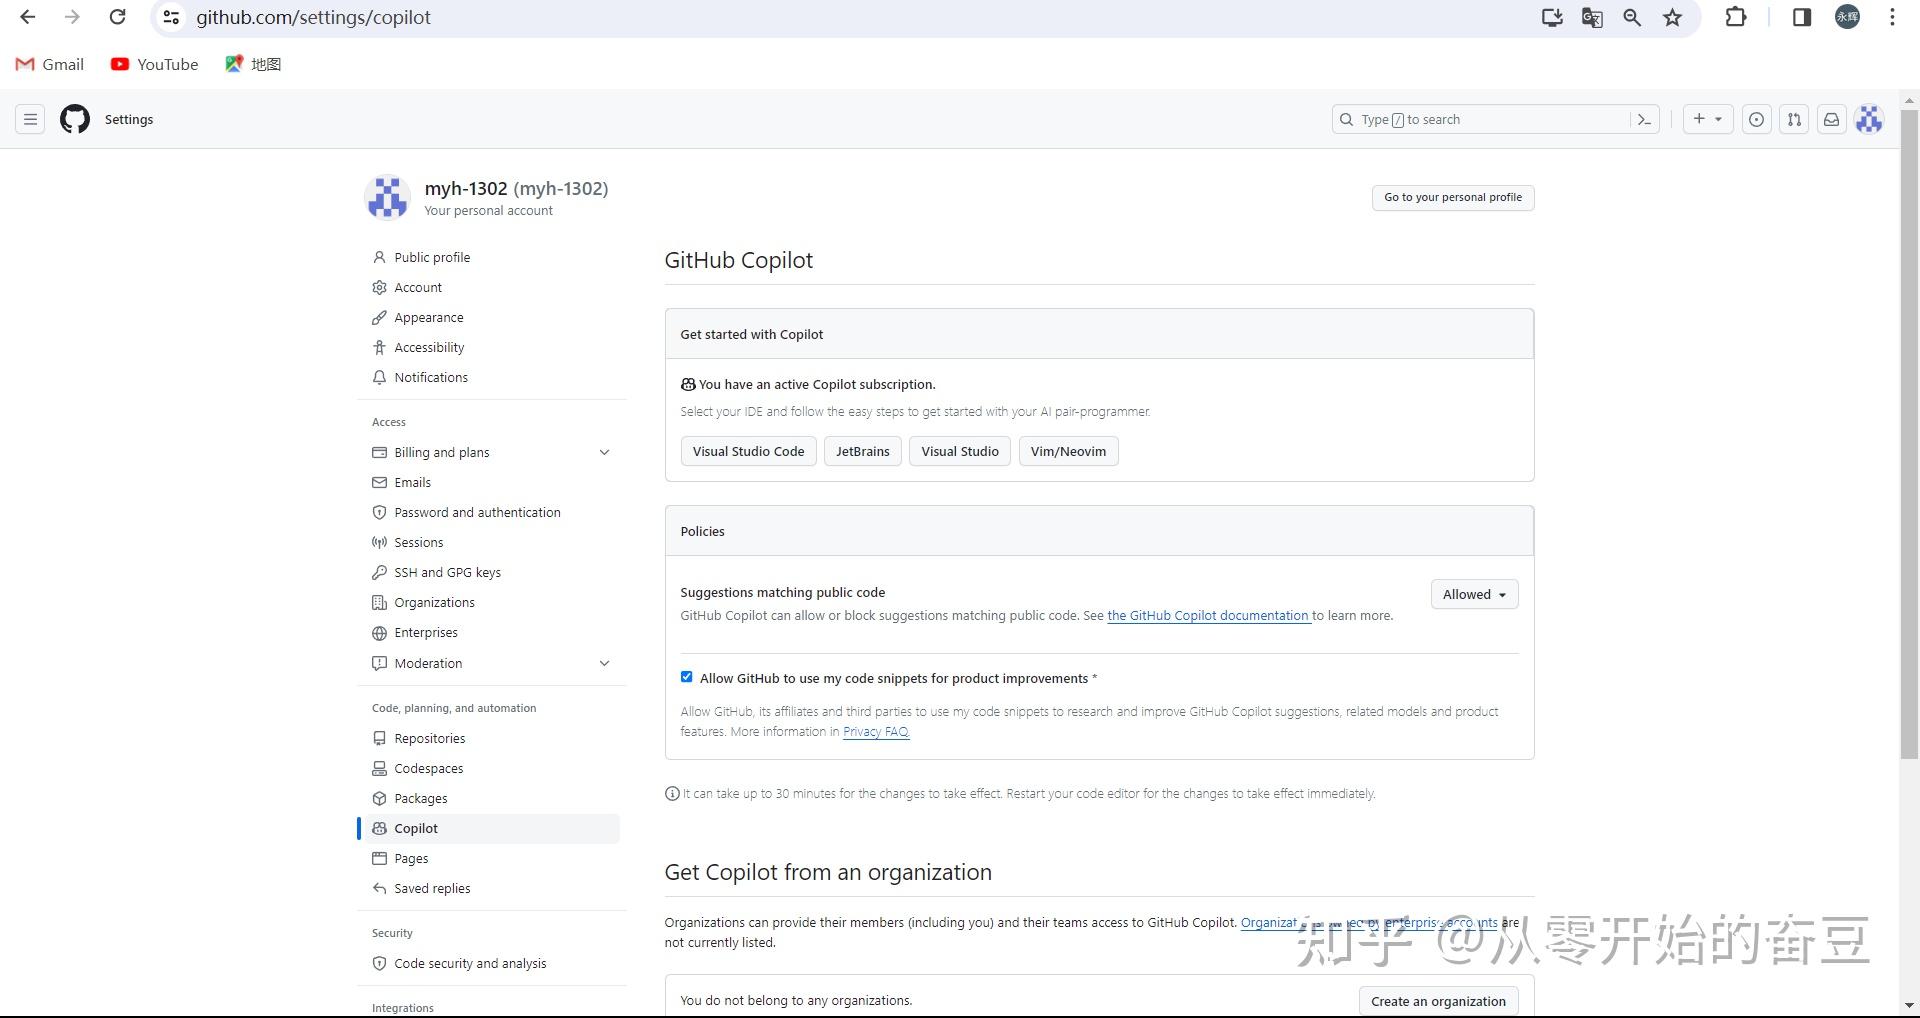Image resolution: width=1920 pixels, height=1018 pixels.
Task: Open the GitHub Copilot documentation link
Action: point(1208,615)
